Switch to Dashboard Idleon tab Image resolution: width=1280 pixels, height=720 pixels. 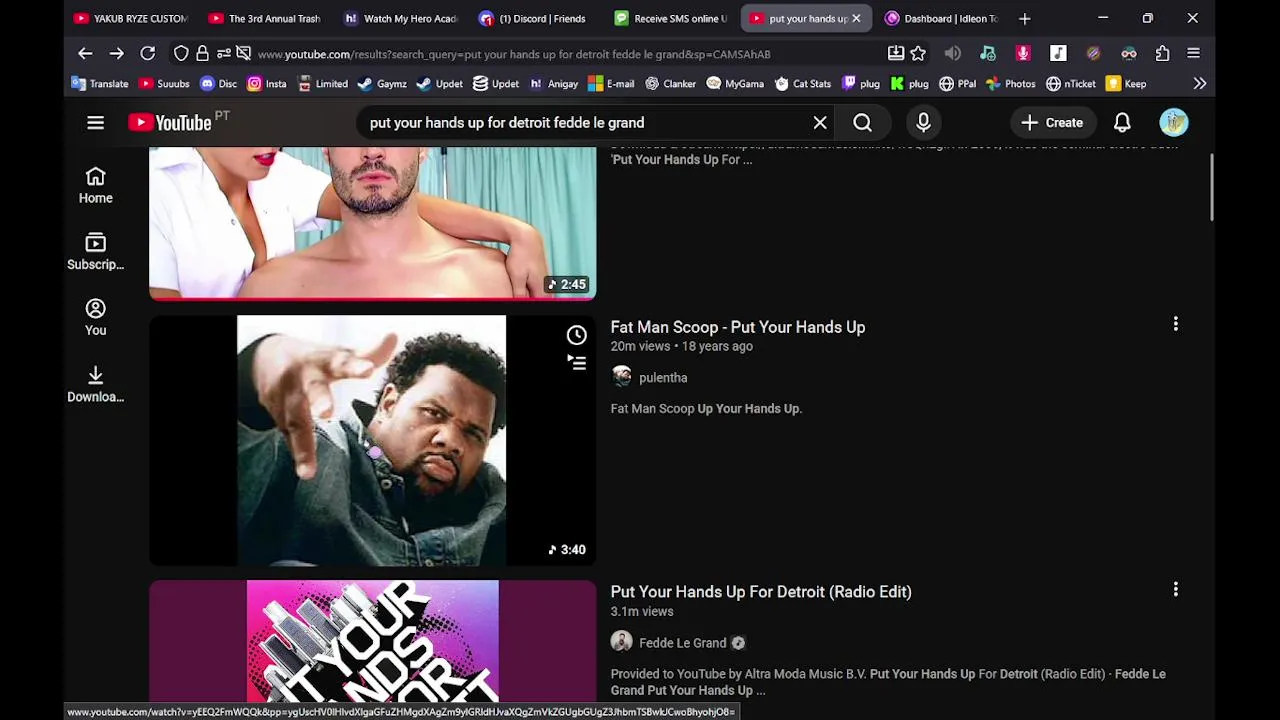(x=941, y=18)
